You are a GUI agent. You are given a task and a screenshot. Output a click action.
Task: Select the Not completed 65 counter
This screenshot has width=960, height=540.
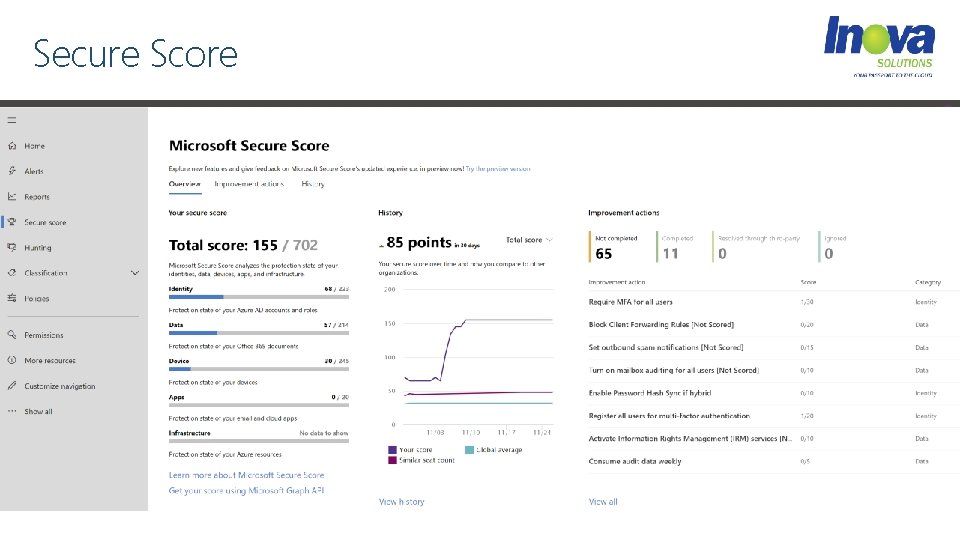615,247
